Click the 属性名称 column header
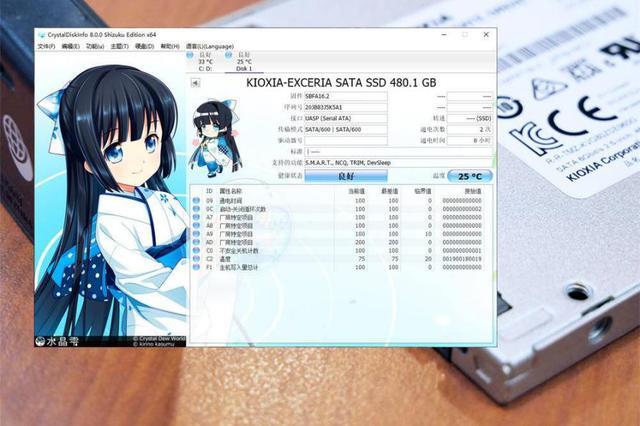Viewport: 640px width, 426px height. 231,191
